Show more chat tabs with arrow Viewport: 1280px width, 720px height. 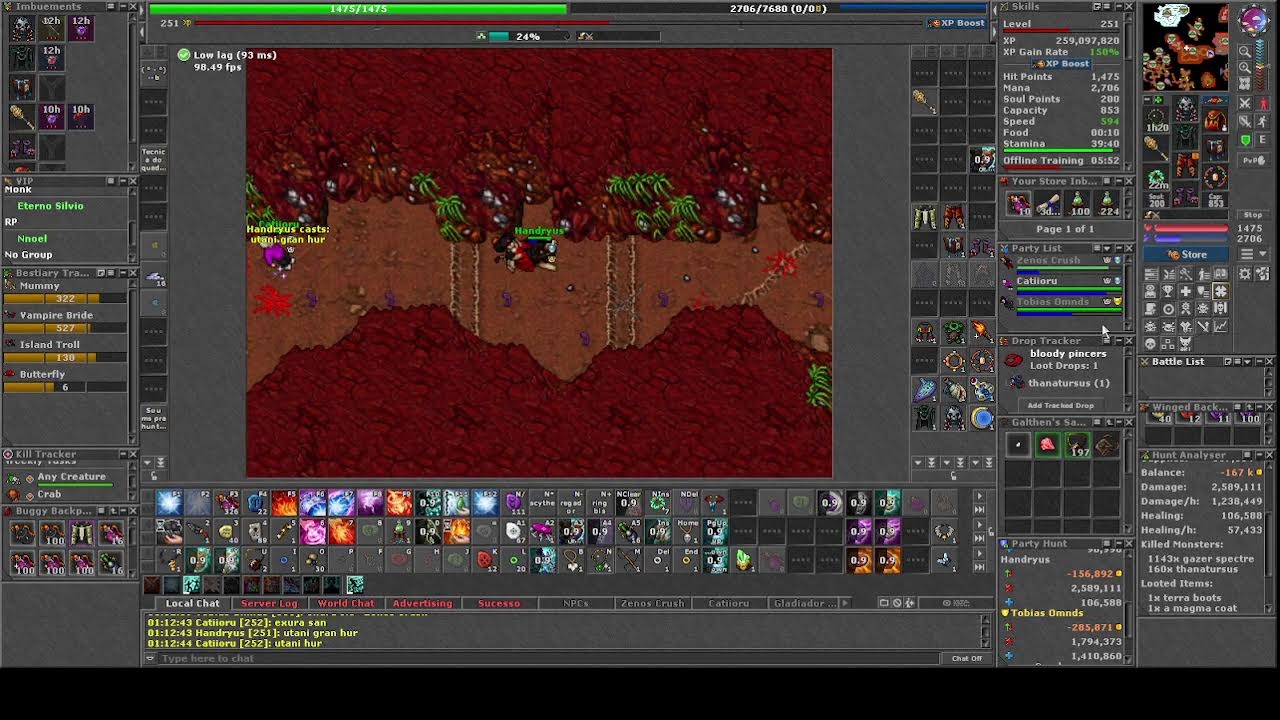pyautogui.click(x=846, y=603)
